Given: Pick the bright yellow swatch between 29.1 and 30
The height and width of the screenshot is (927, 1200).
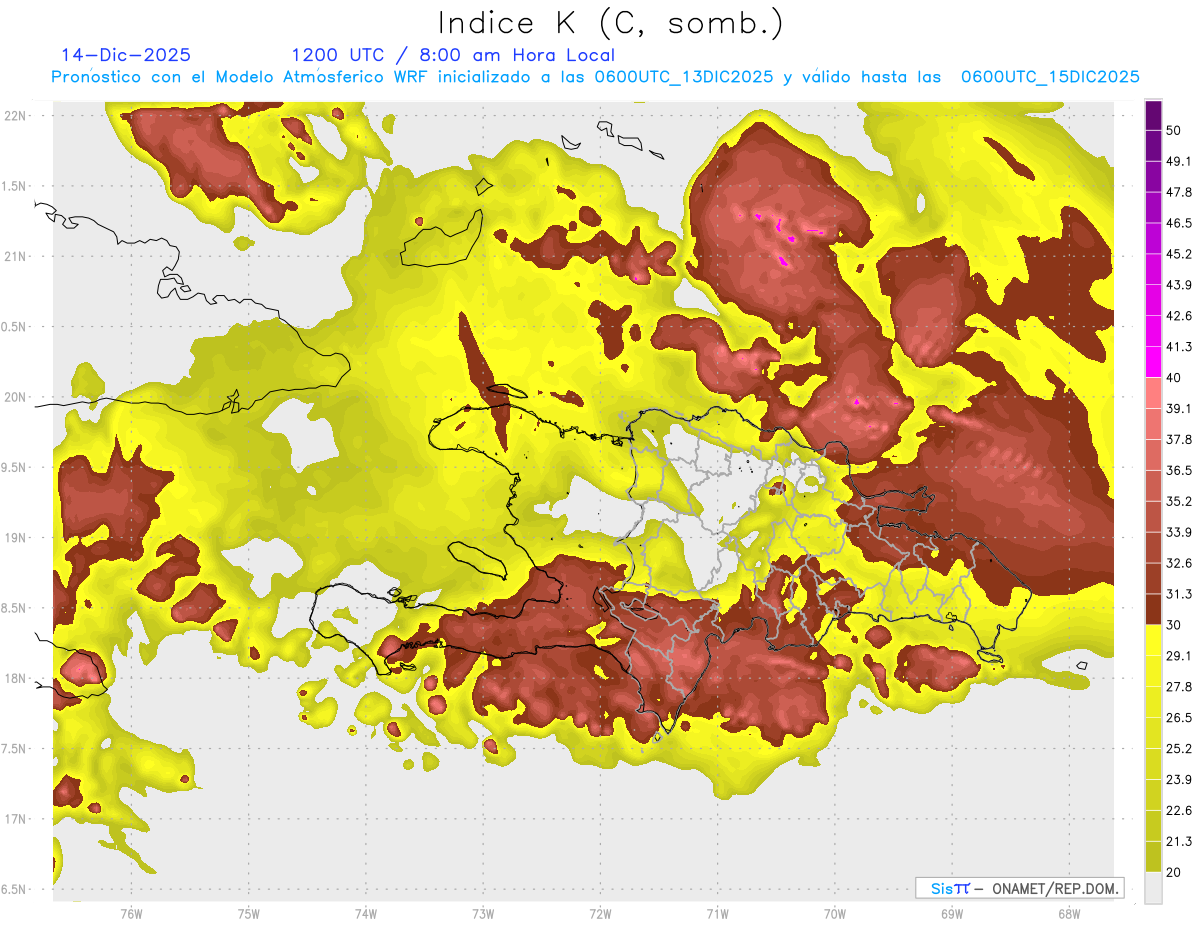Looking at the screenshot, I should click(1153, 640).
